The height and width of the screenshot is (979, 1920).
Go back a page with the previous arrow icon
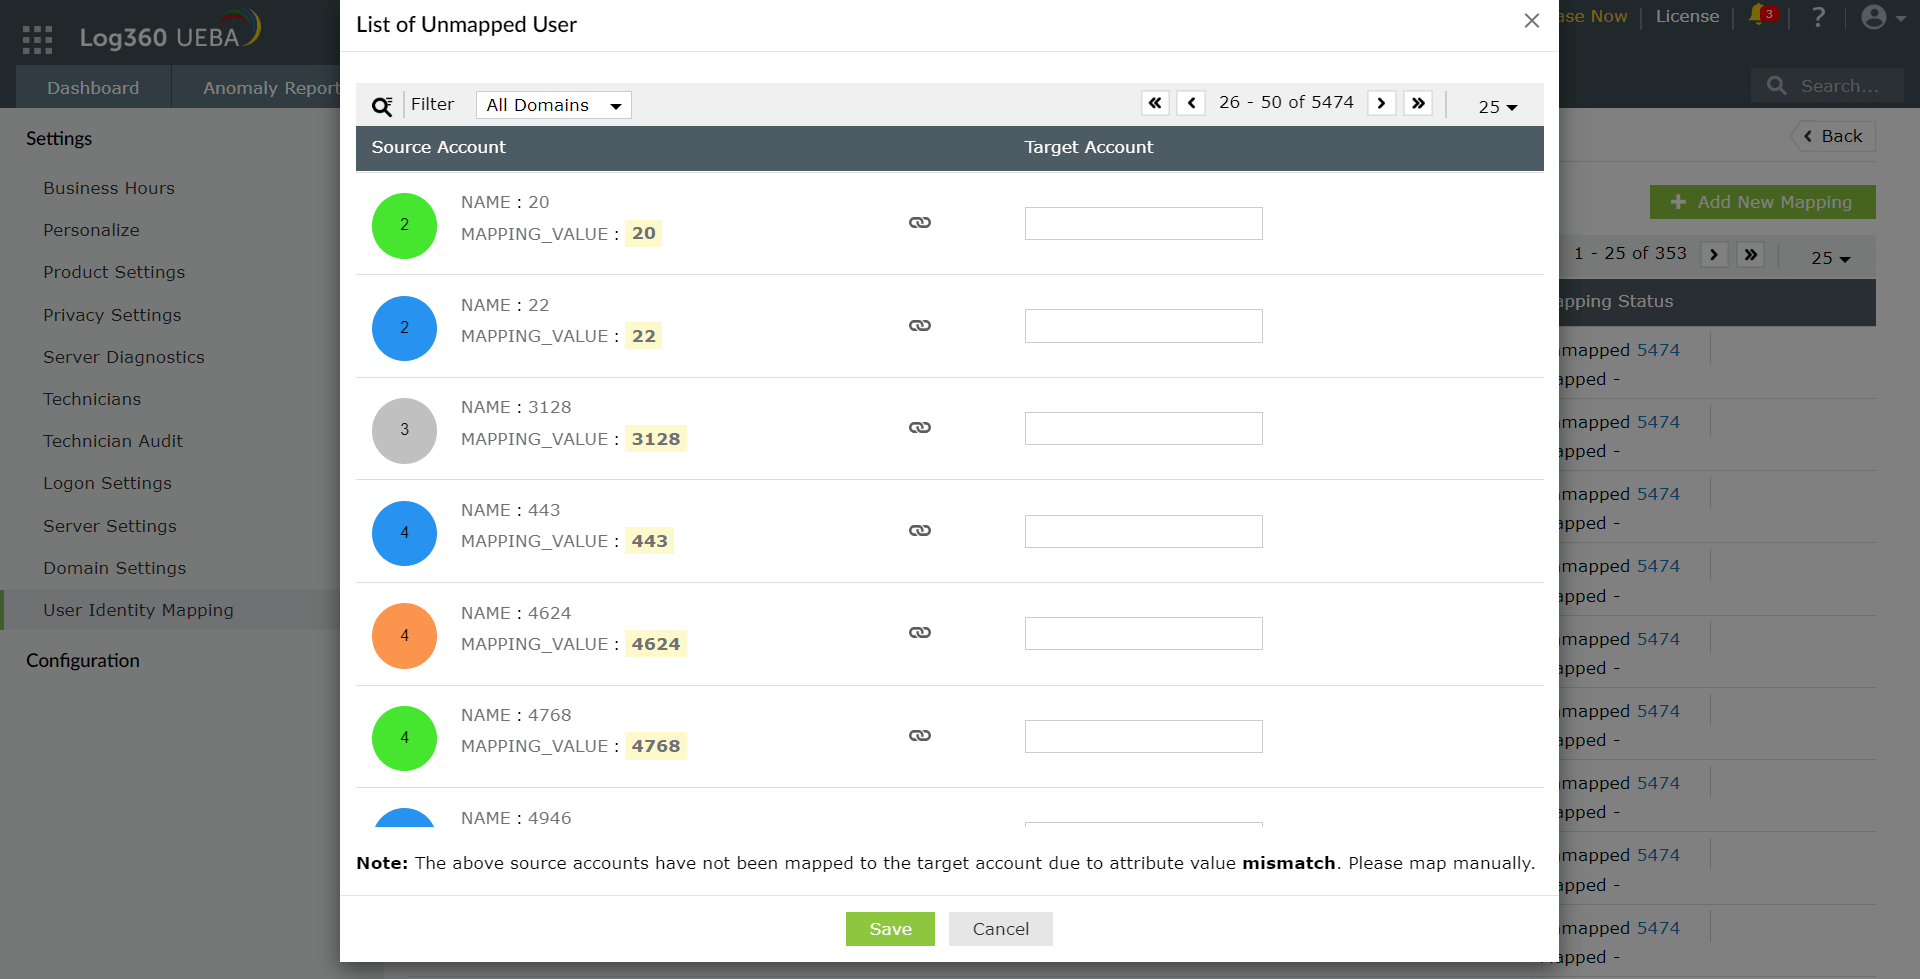pos(1191,102)
